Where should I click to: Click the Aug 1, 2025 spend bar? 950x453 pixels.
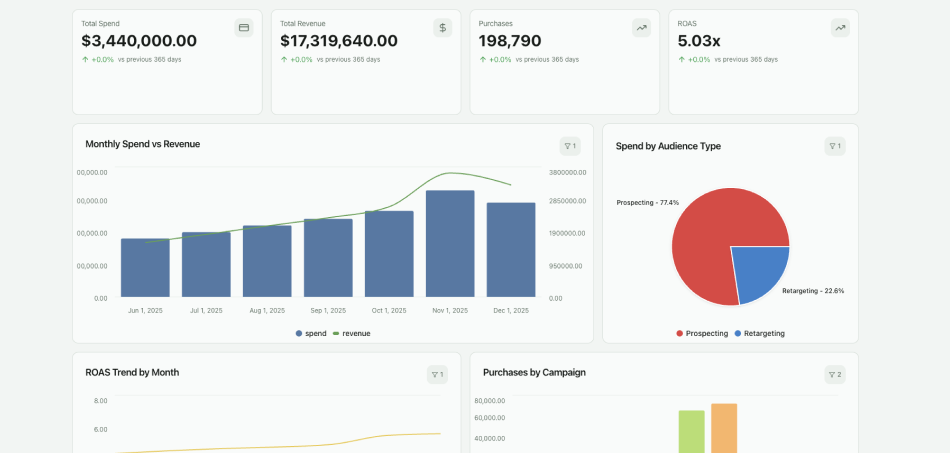click(267, 261)
